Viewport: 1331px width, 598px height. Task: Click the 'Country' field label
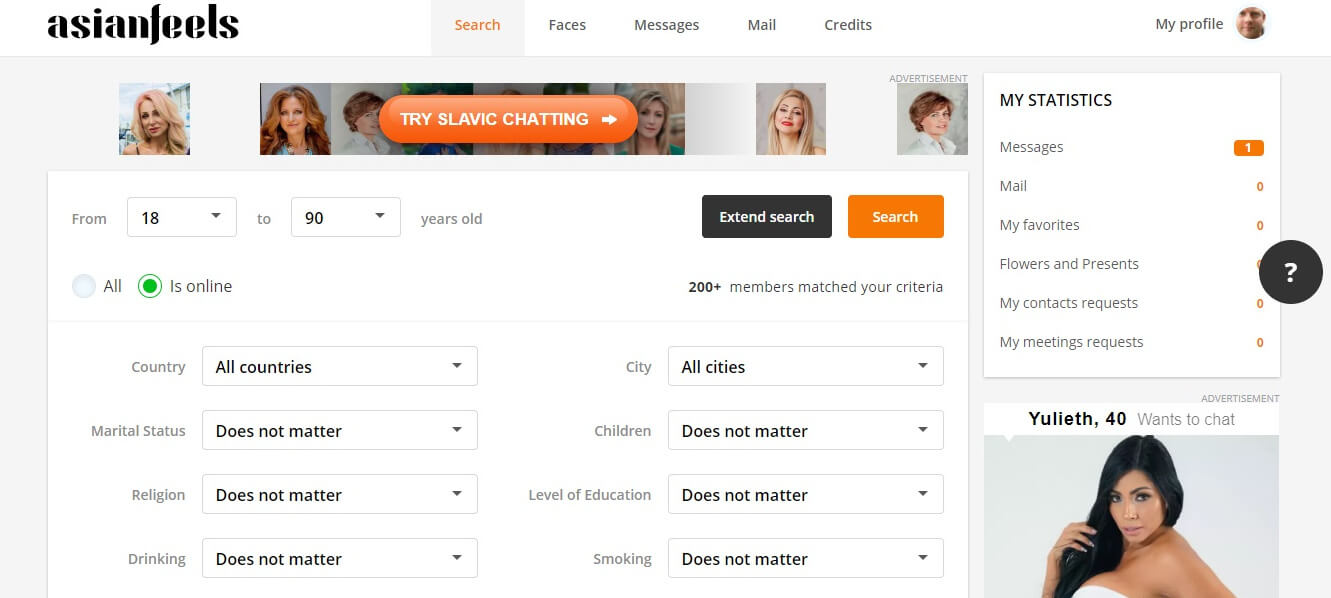158,367
